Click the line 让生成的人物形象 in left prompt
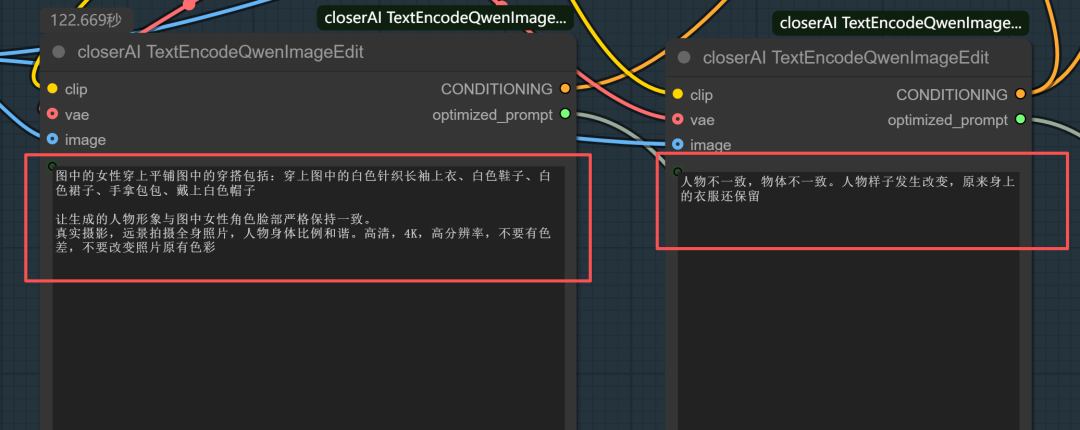This screenshot has width=1080, height=430. [214, 218]
